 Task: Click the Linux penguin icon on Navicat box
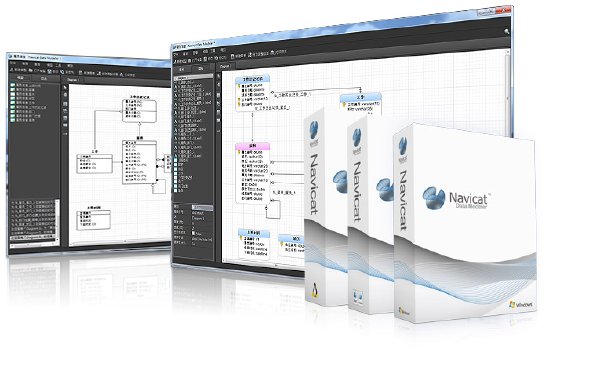[315, 291]
